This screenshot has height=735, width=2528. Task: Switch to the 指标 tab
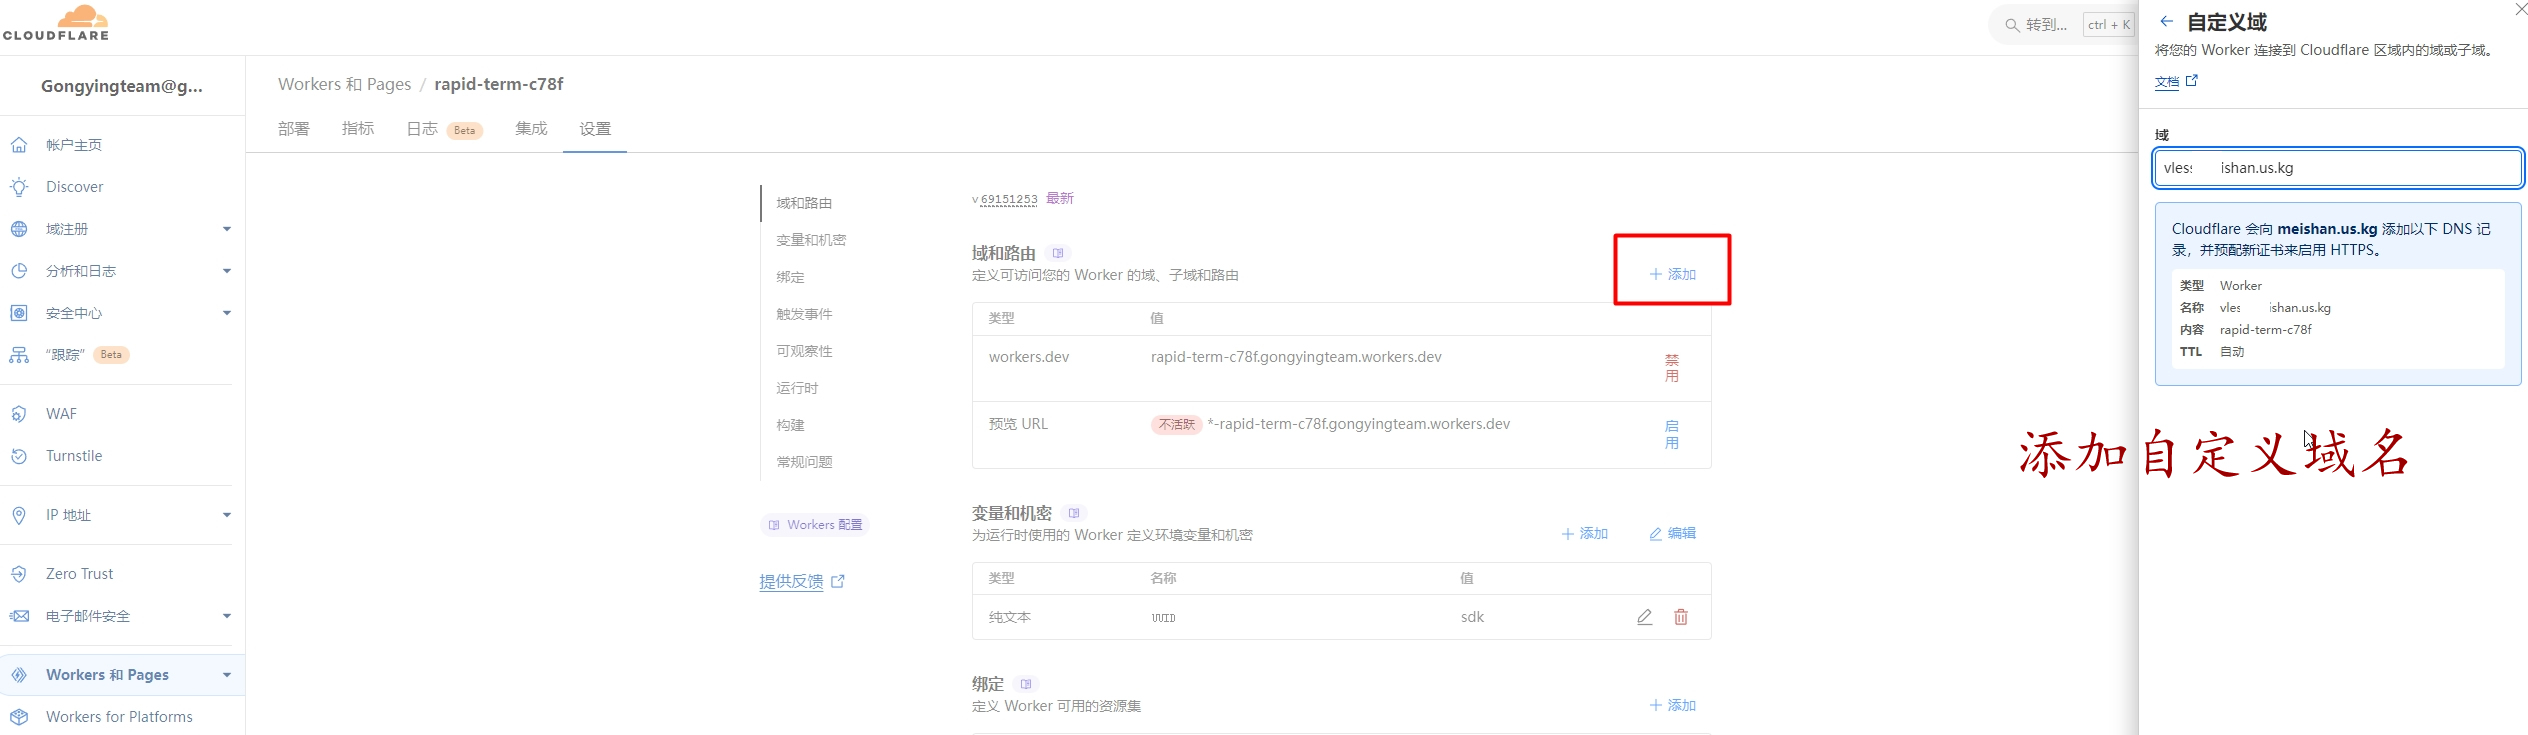coord(358,129)
